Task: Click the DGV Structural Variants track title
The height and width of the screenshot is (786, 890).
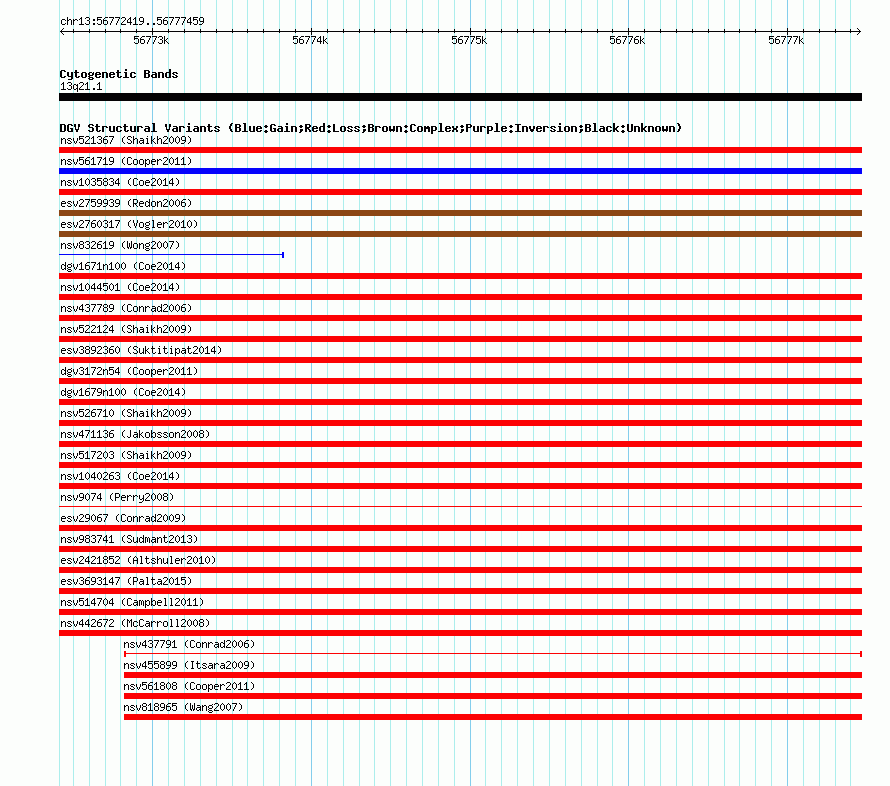Action: 371,128
